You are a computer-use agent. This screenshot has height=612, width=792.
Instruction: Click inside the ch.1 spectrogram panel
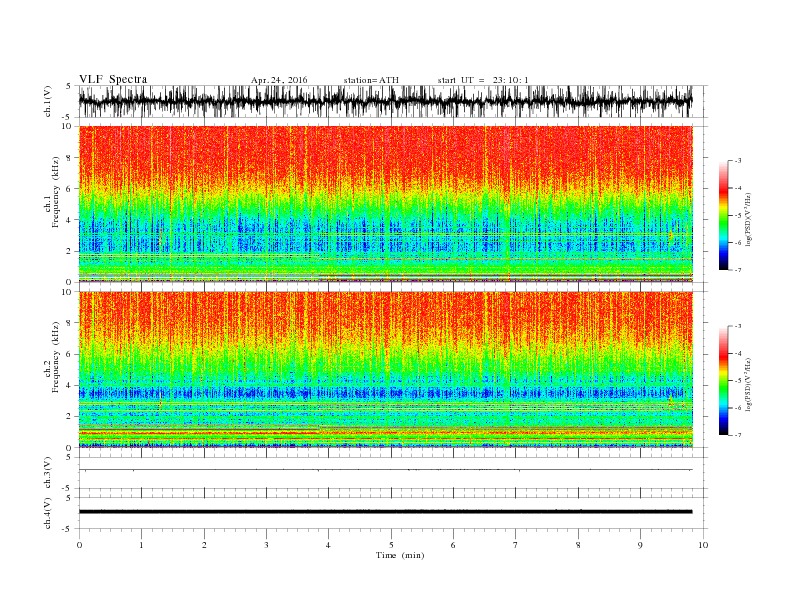click(386, 204)
